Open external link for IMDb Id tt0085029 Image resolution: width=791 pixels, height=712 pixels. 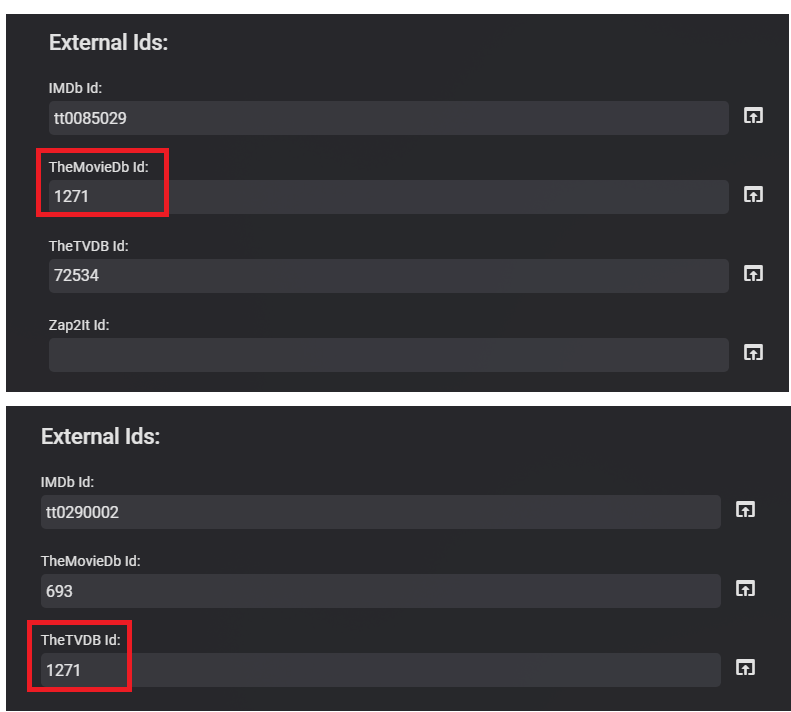pos(753,116)
